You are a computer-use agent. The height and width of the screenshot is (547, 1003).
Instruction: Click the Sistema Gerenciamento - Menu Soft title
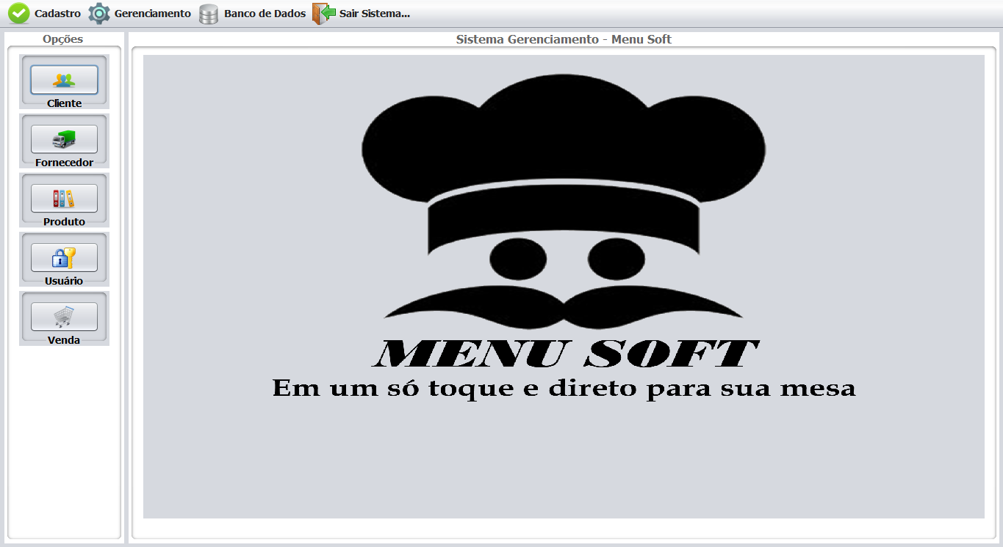(x=564, y=39)
